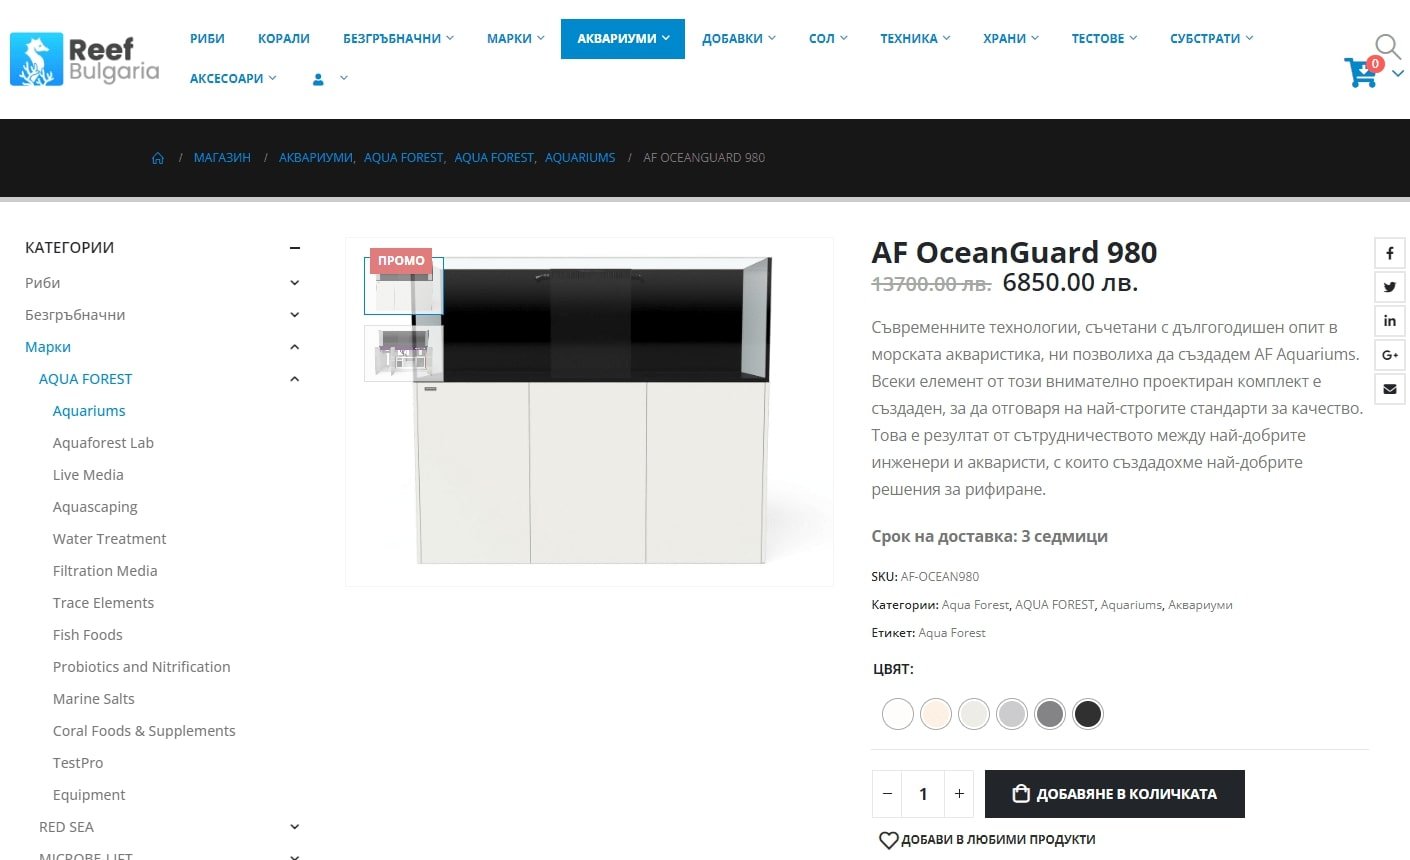Click the quantity input field

[923, 794]
